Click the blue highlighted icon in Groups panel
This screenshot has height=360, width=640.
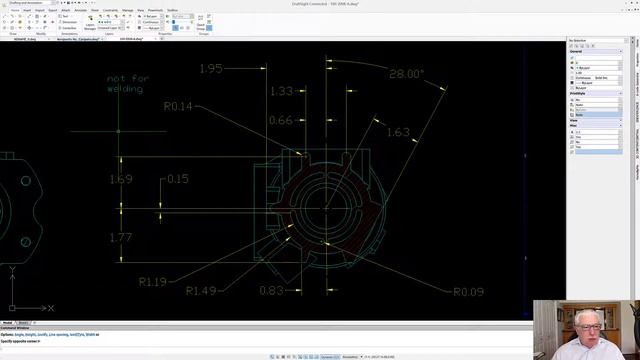tap(209, 28)
